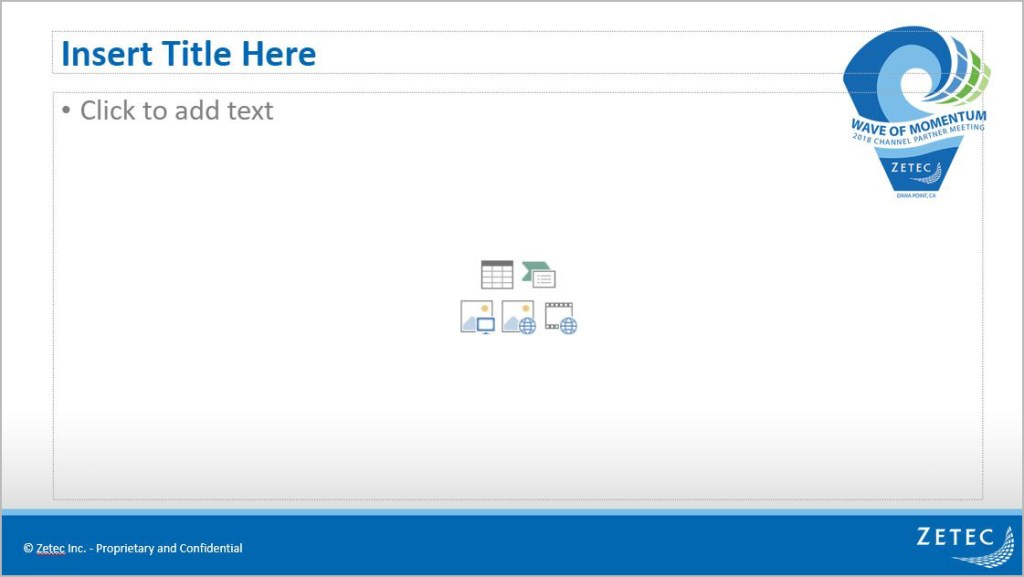The image size is (1024, 577).
Task: Click the "Click to add text" placeholder
Action: 176,111
